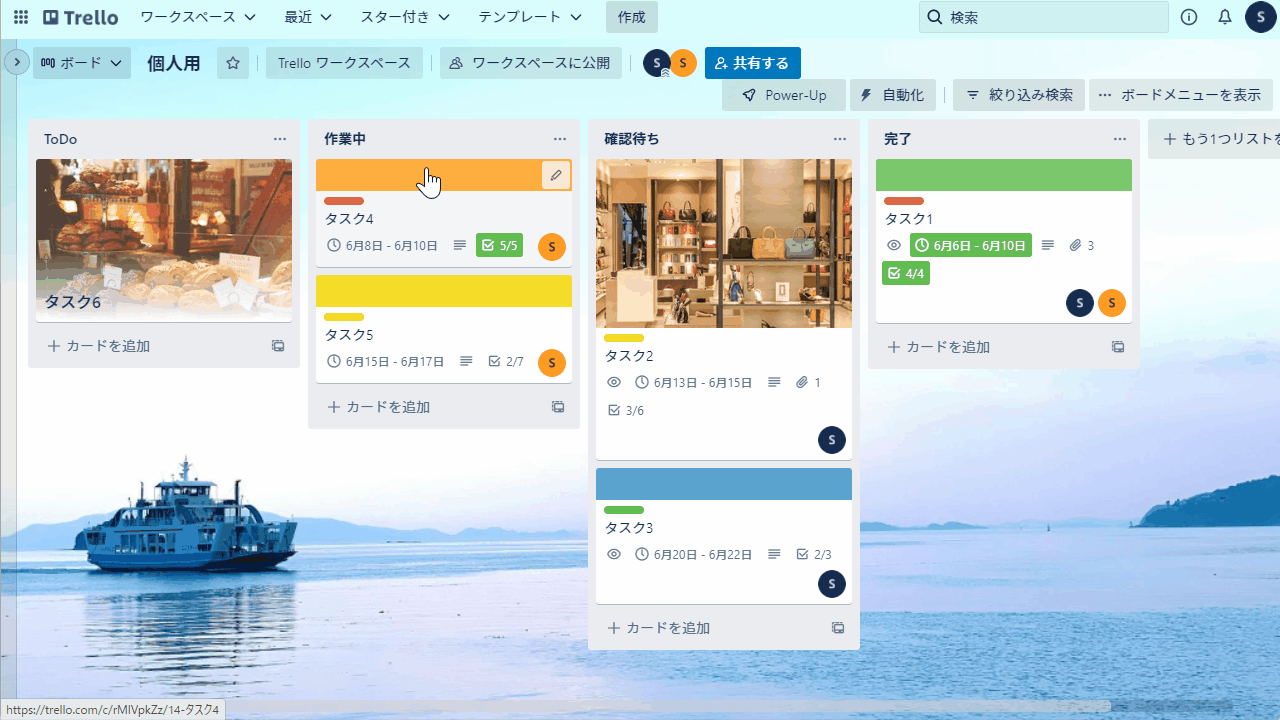Image resolution: width=1280 pixels, height=720 pixels.
Task: Toggle the 6月6日 - 6月10日 due date badge
Action: tap(971, 245)
